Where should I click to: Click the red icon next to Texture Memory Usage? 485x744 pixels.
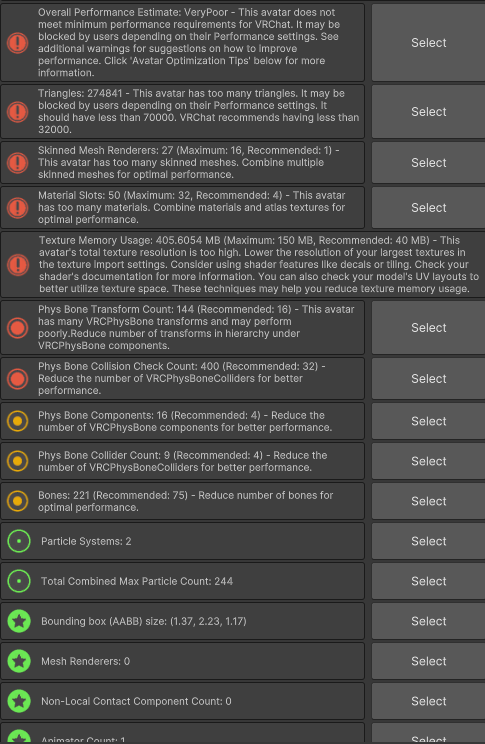18,265
